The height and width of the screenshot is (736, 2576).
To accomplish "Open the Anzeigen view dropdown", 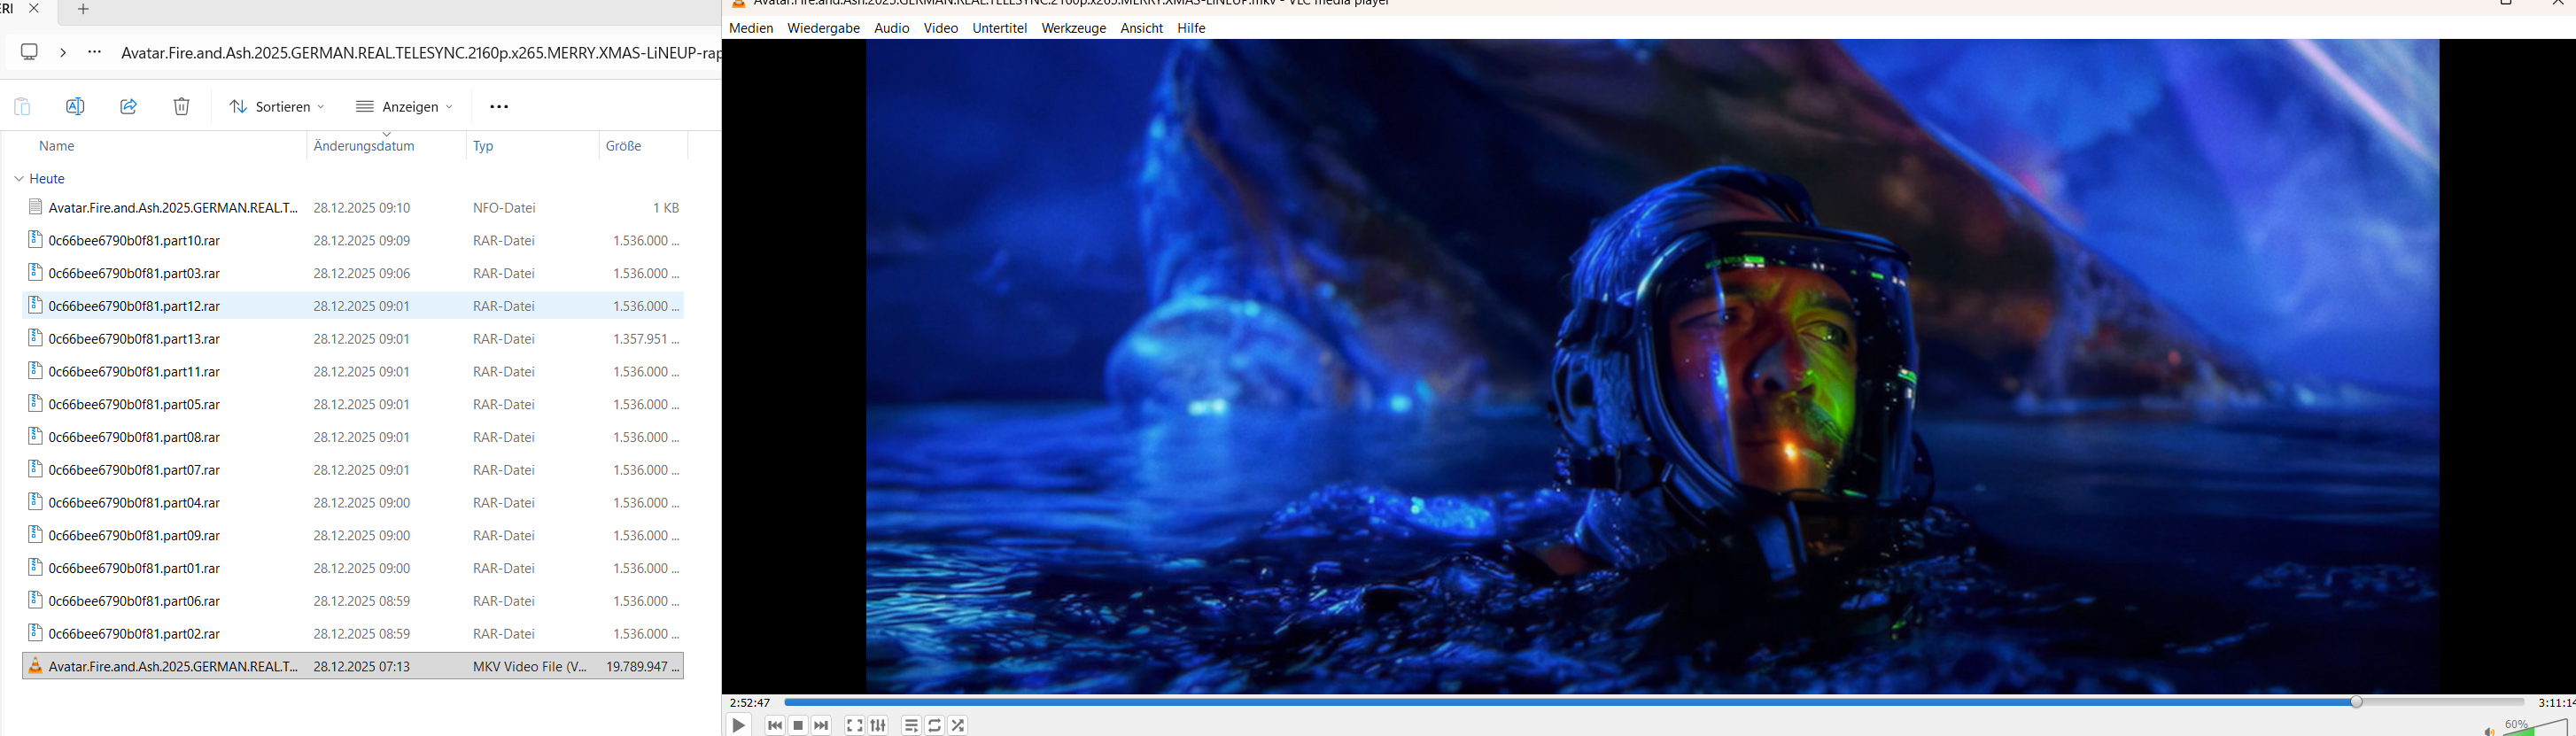I will tap(404, 107).
